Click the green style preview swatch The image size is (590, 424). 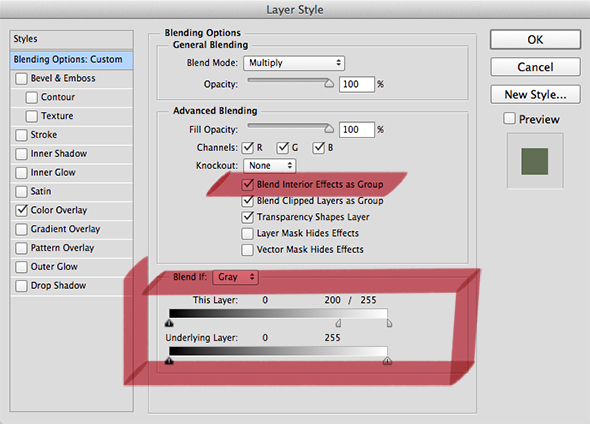click(534, 161)
